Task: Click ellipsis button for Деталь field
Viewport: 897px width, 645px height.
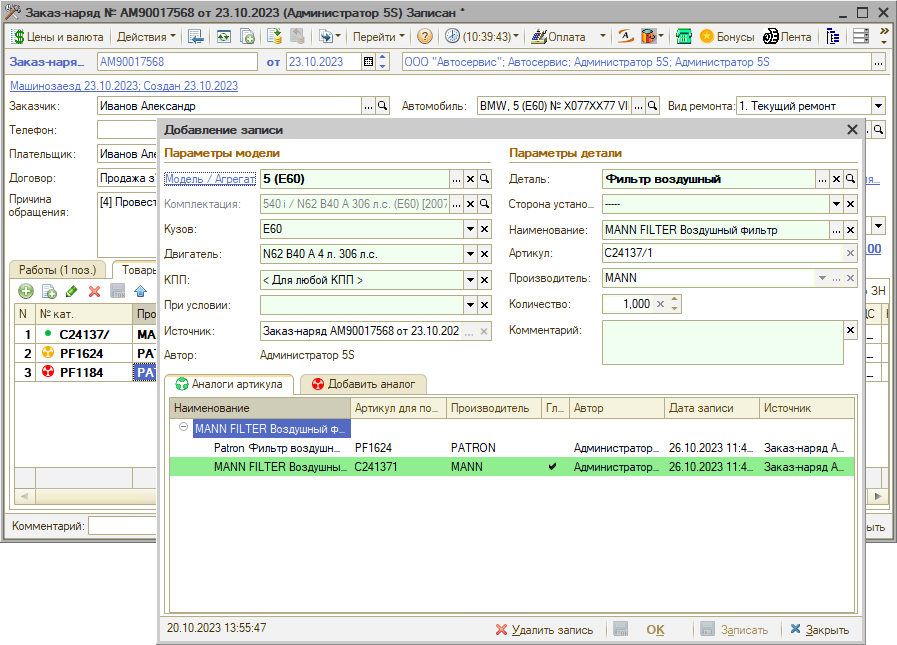Action: pos(823,179)
